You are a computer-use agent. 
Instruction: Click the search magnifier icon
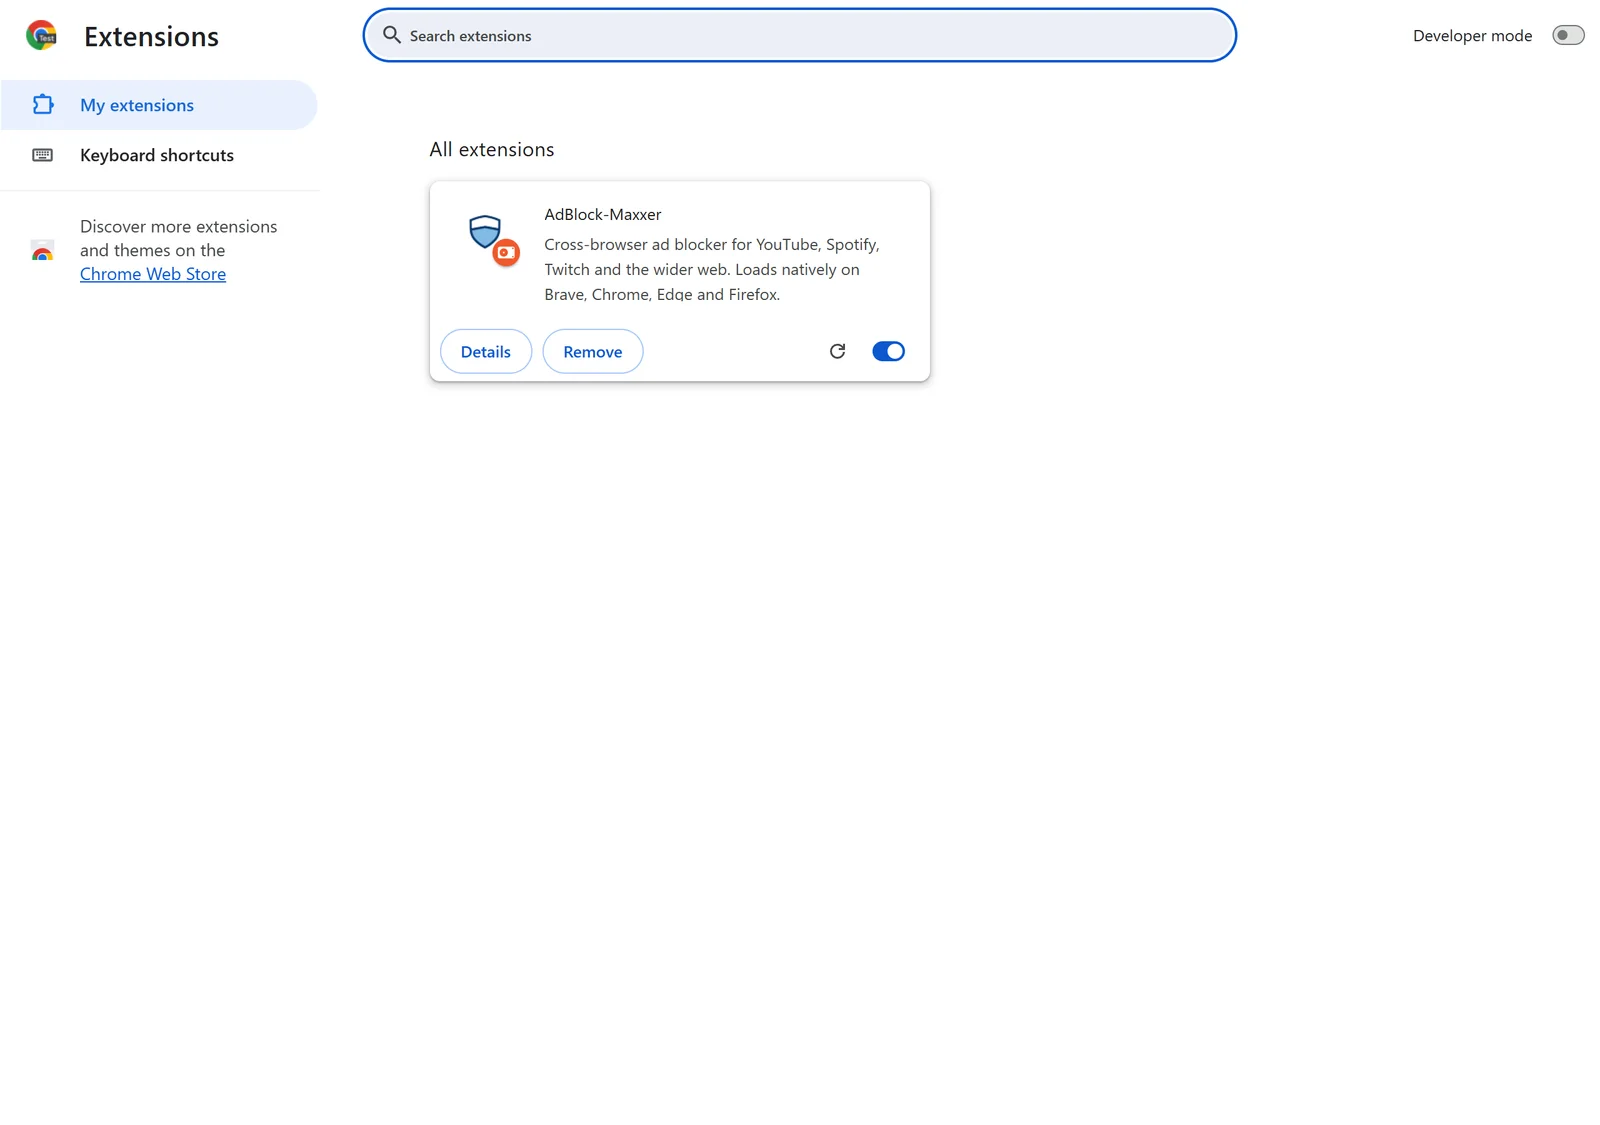click(x=392, y=35)
